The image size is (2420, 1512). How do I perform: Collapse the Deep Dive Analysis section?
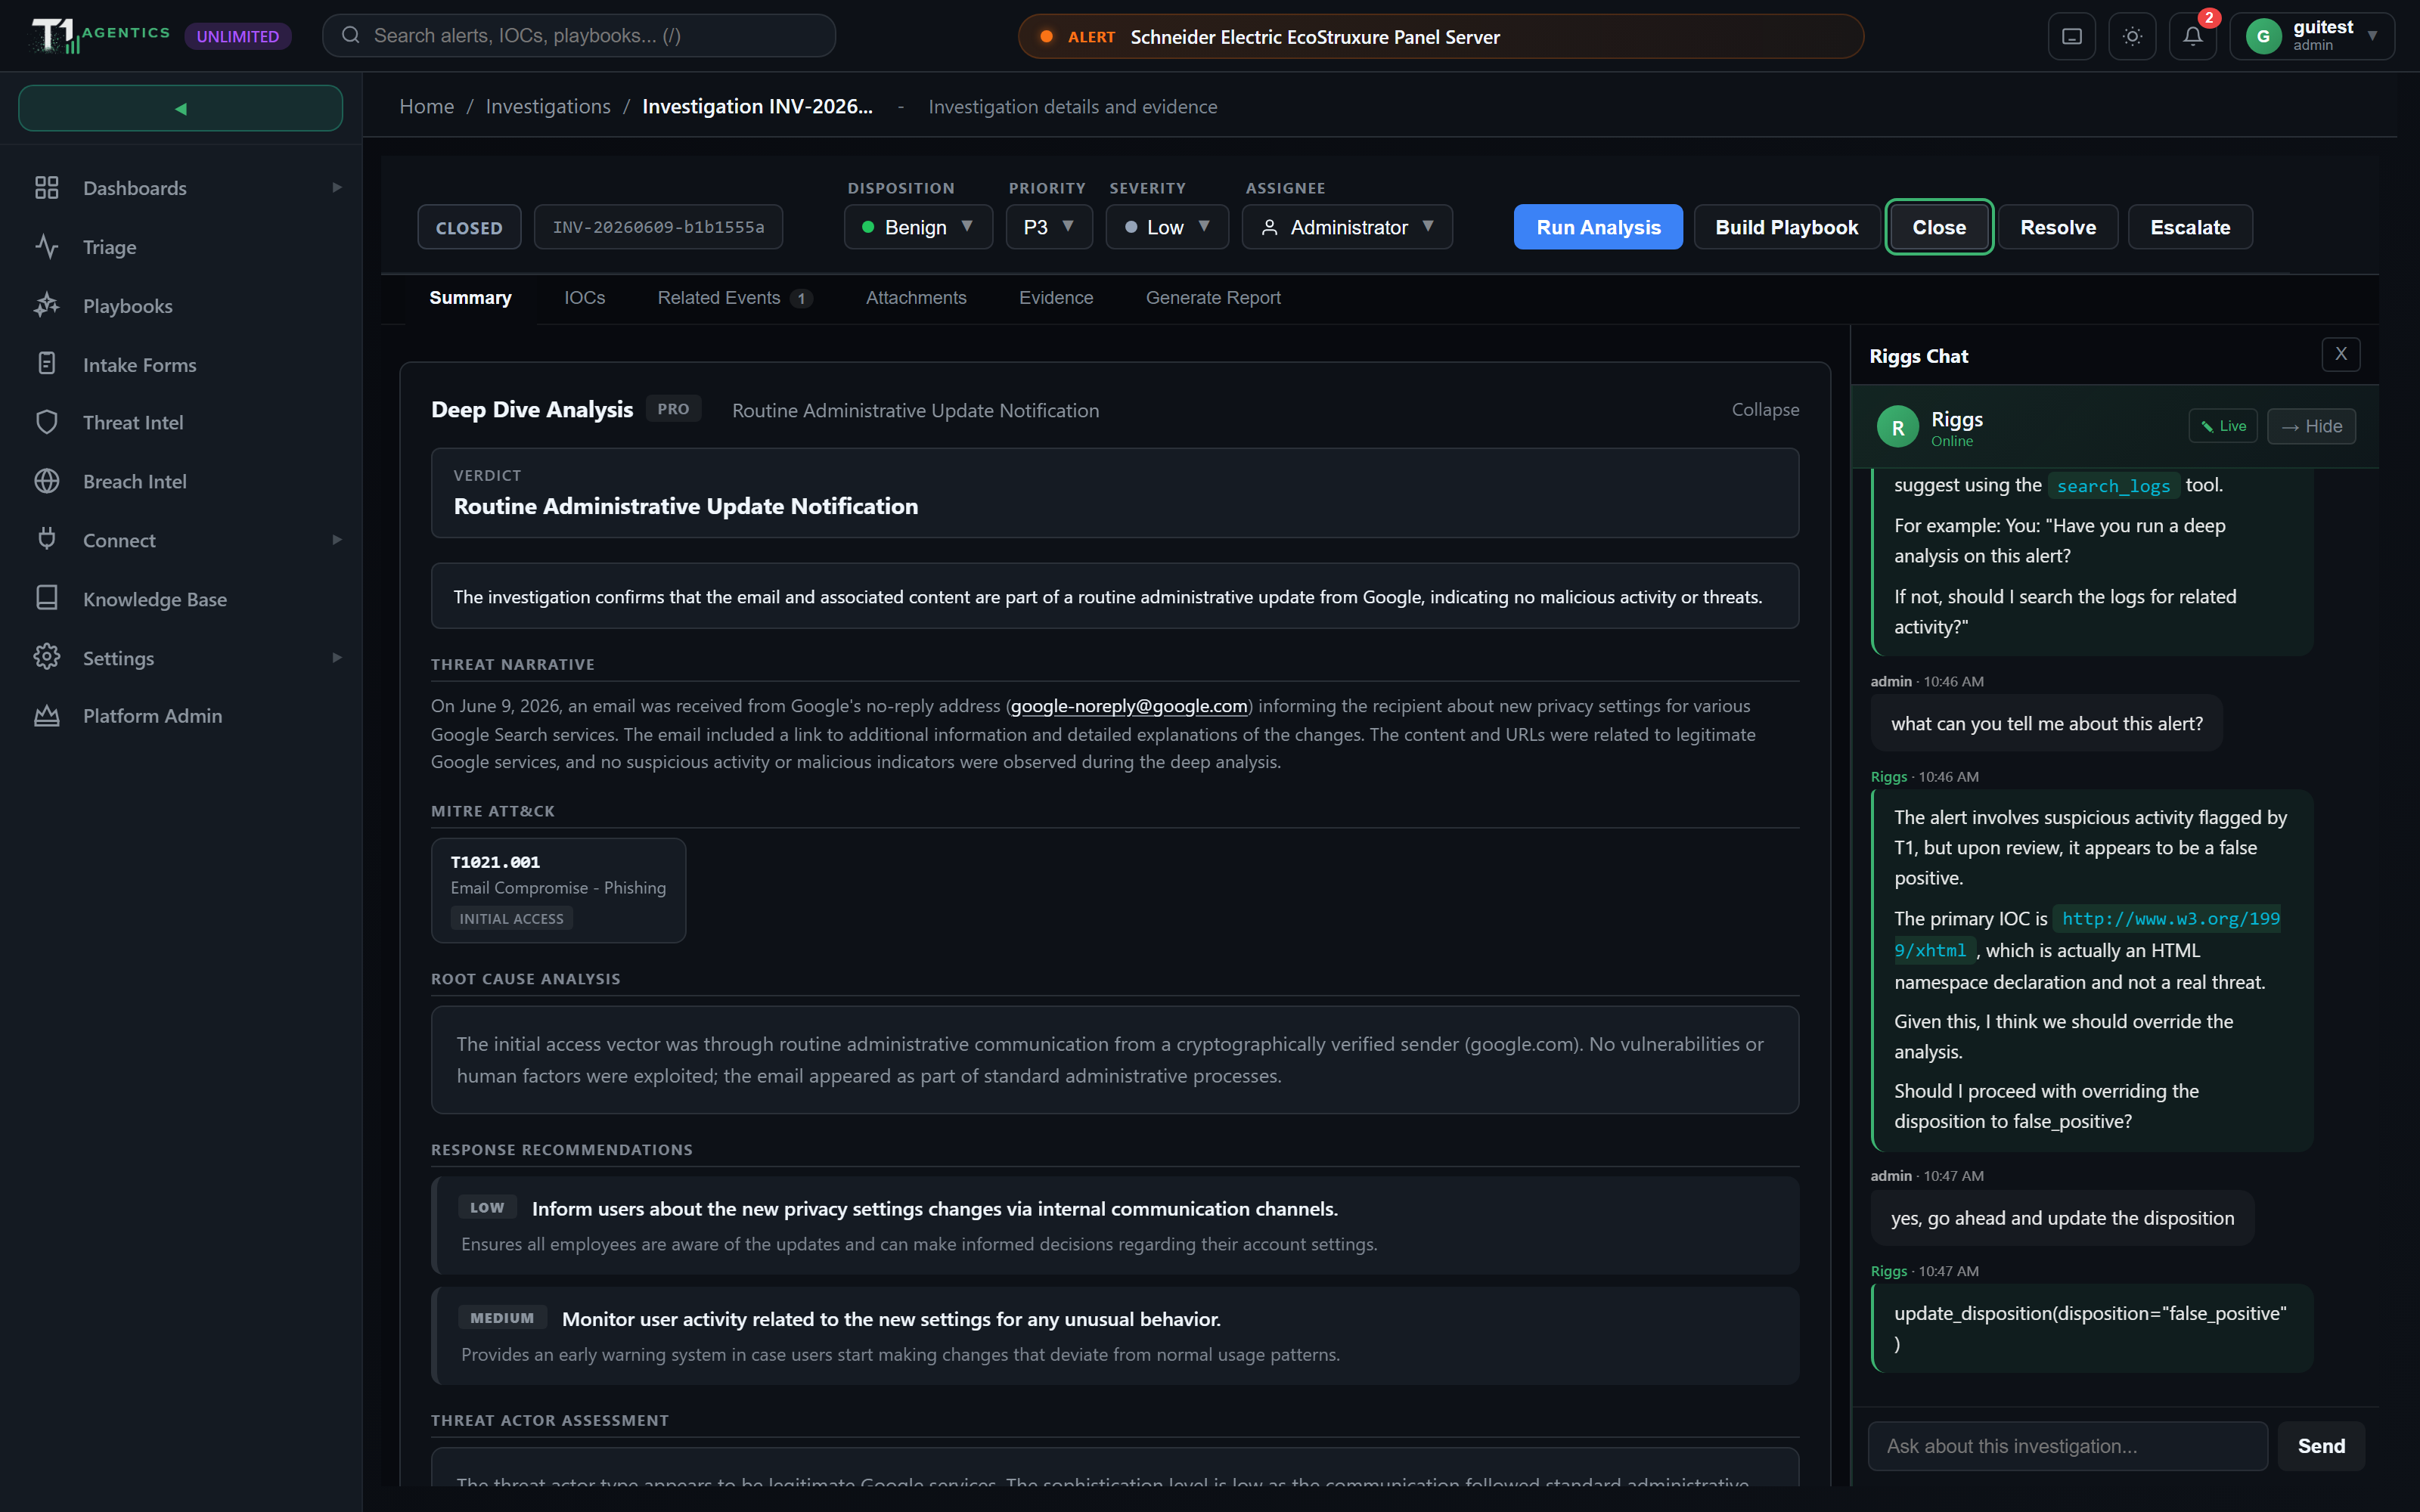coord(1765,410)
